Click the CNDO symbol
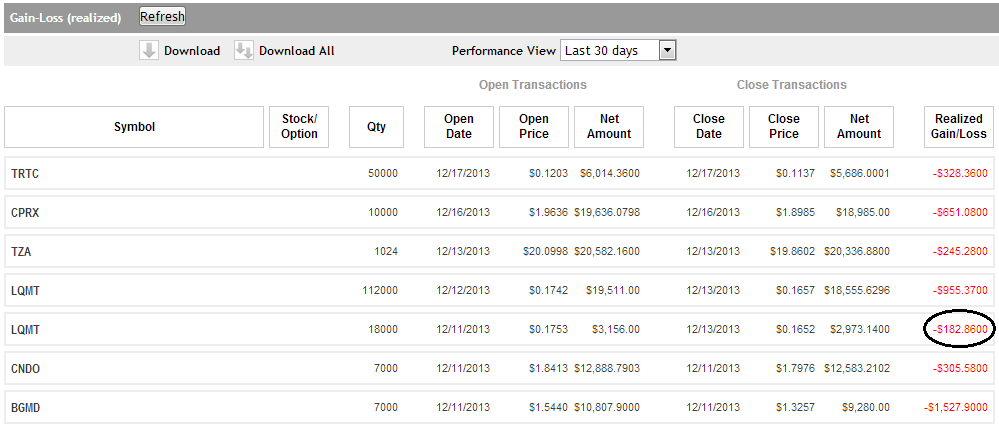Image resolution: width=999 pixels, height=427 pixels. coord(26,369)
